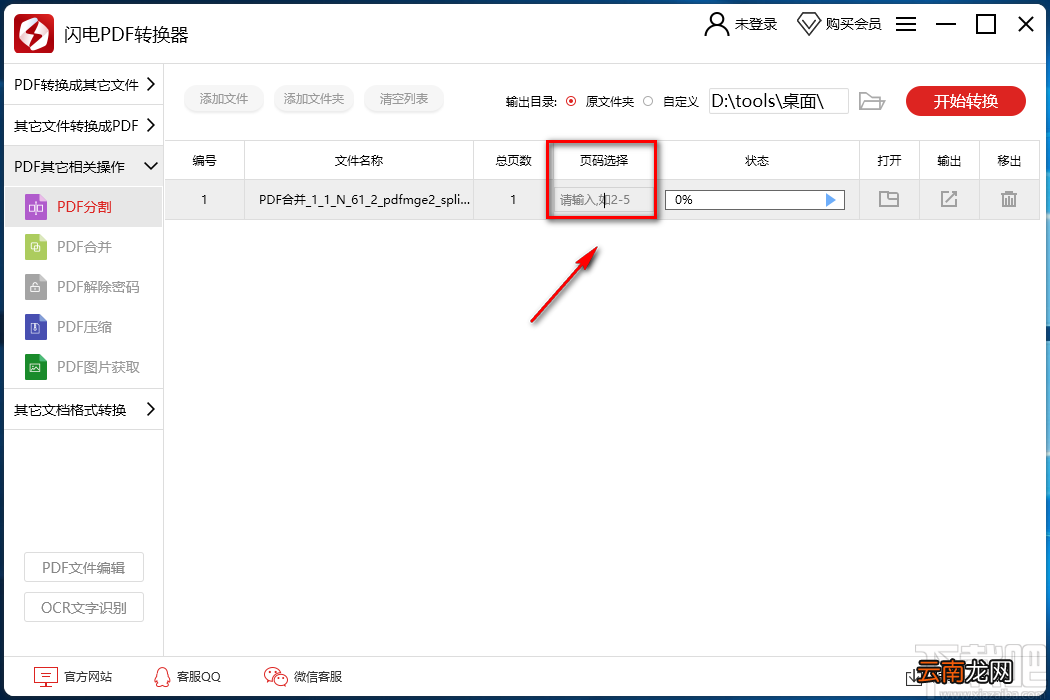Click the PDF解除密码 lock icon
This screenshot has height=700, width=1050.
[36, 287]
